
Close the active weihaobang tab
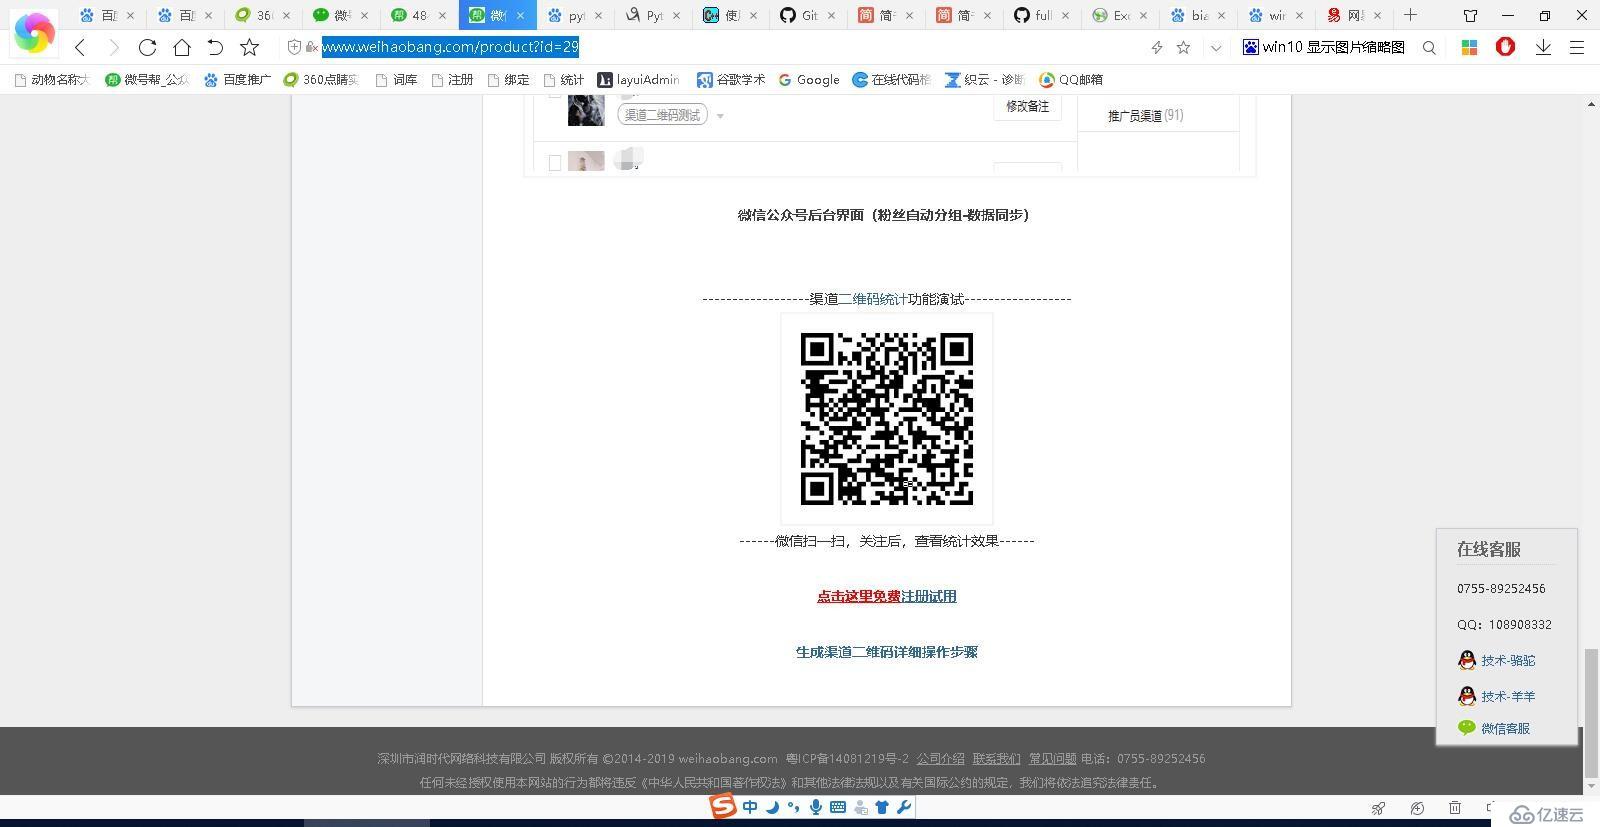tap(520, 15)
